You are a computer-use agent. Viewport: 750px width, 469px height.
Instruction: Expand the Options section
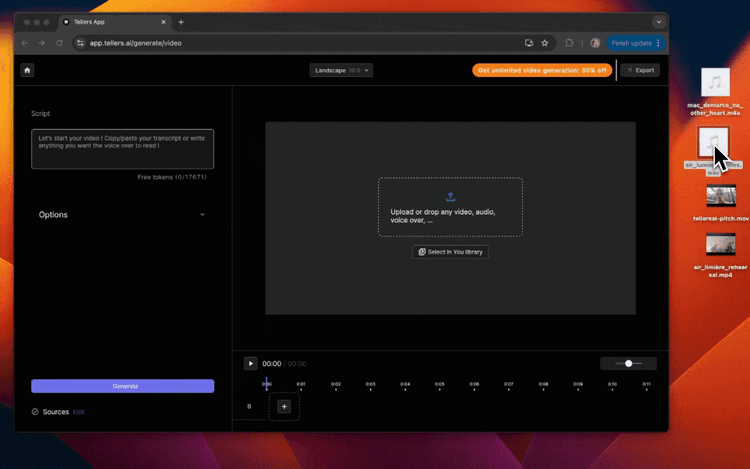tap(122, 215)
